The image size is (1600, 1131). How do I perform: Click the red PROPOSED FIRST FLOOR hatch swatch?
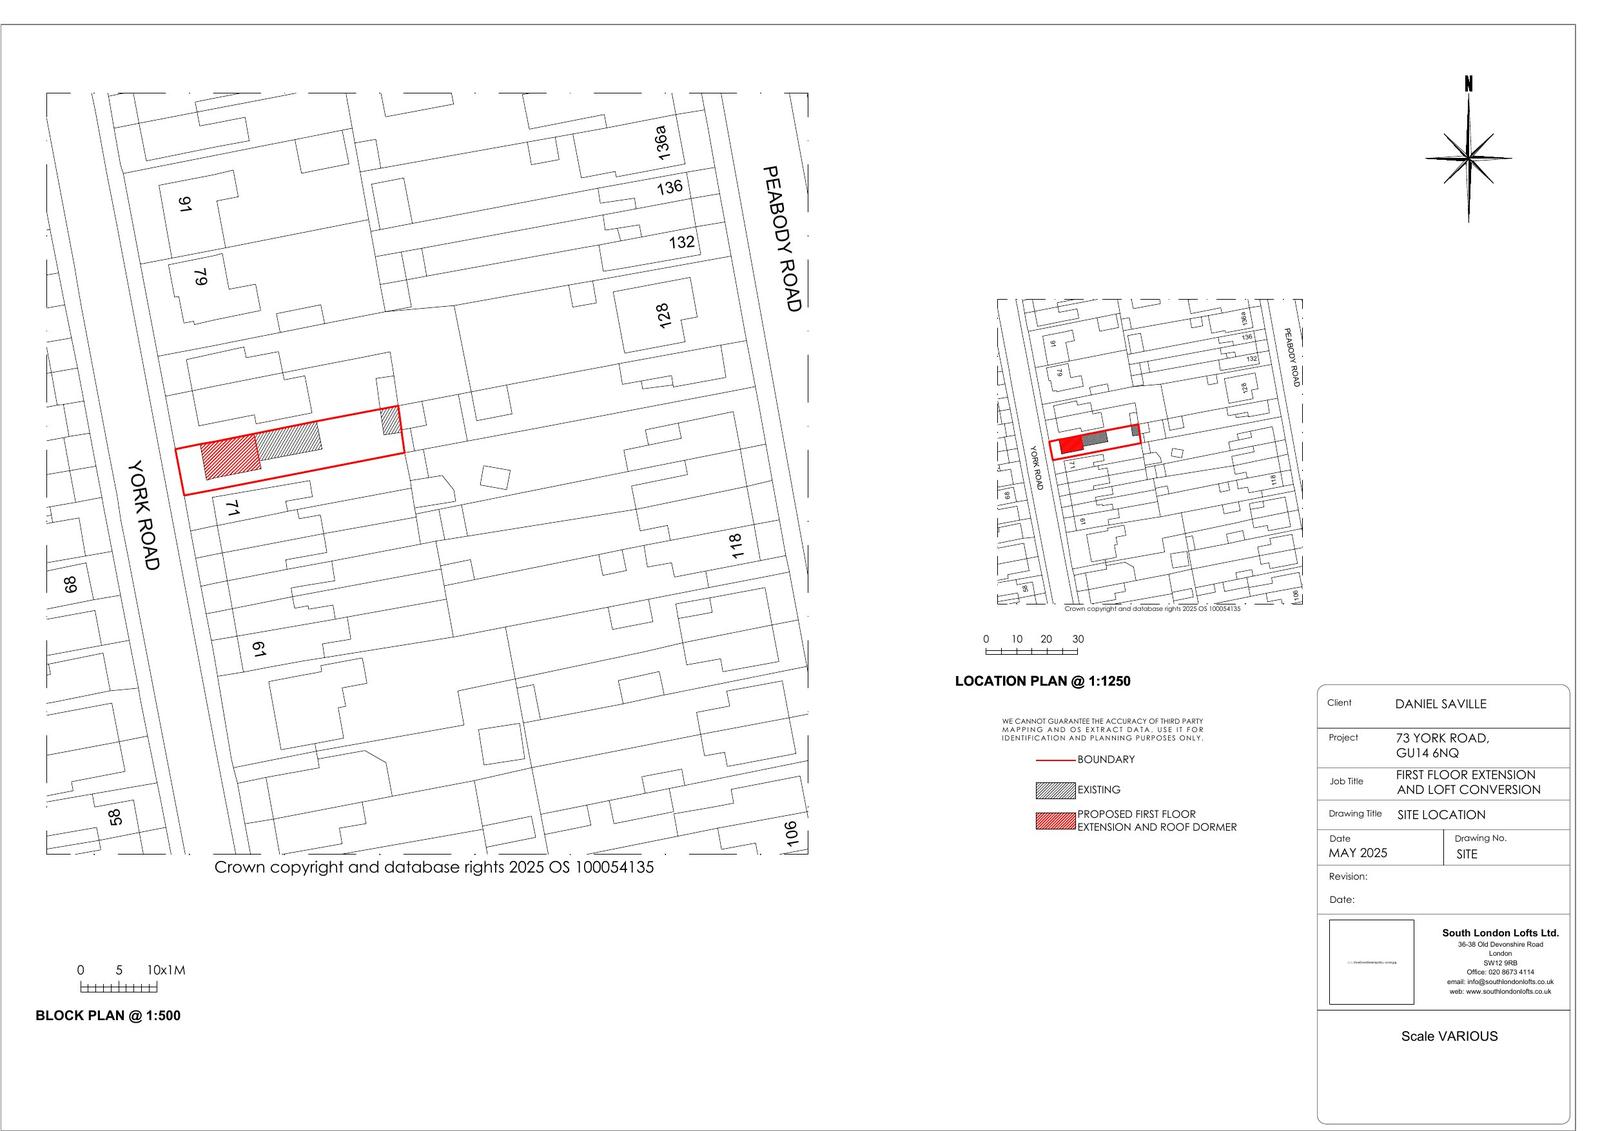click(x=1055, y=821)
